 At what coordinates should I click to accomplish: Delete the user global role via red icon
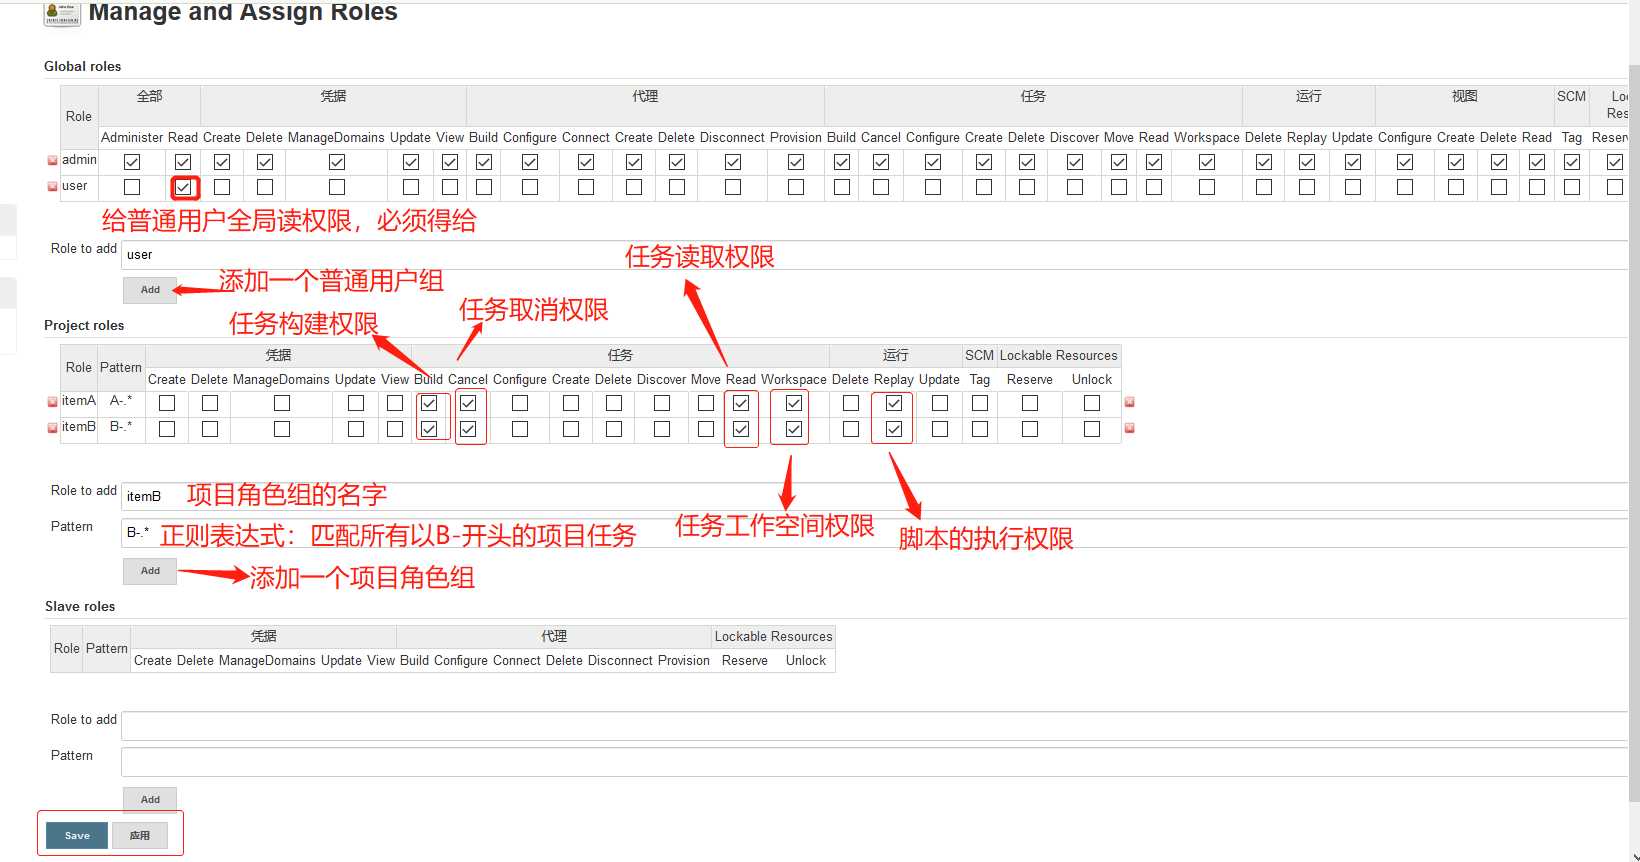(x=53, y=187)
